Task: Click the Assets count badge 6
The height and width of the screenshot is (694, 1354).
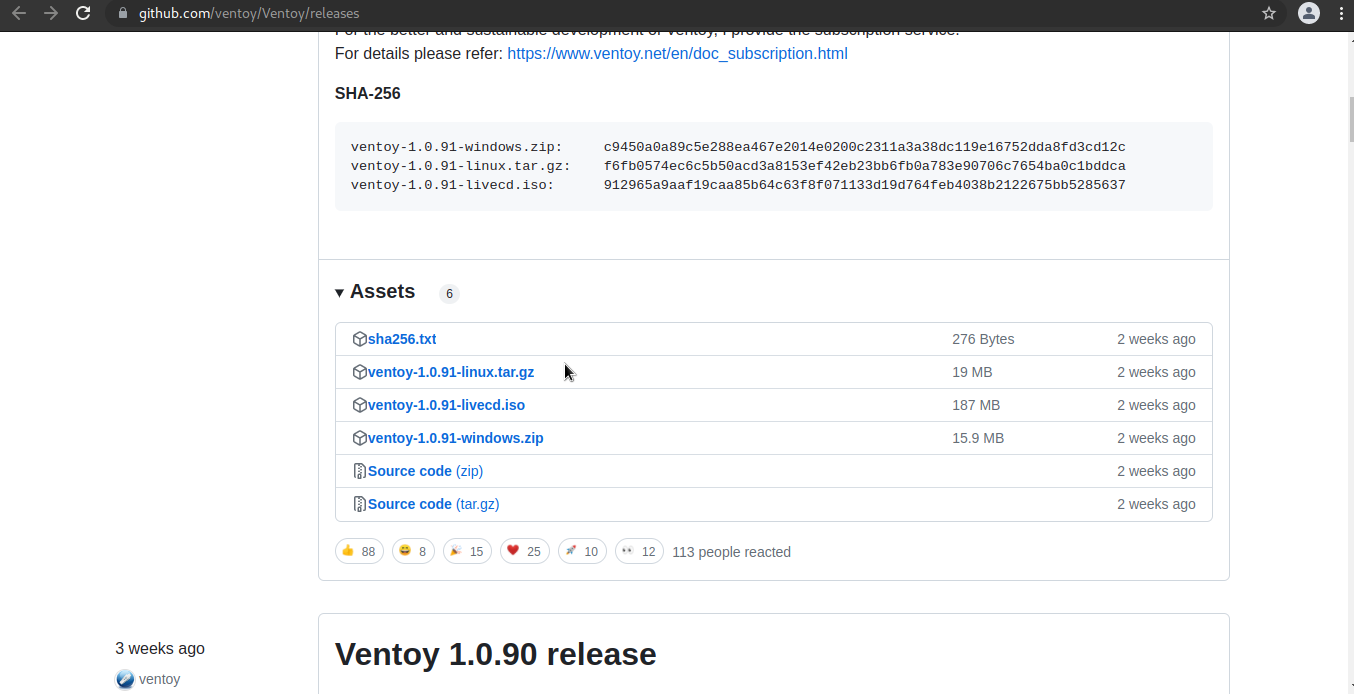Action: [449, 294]
